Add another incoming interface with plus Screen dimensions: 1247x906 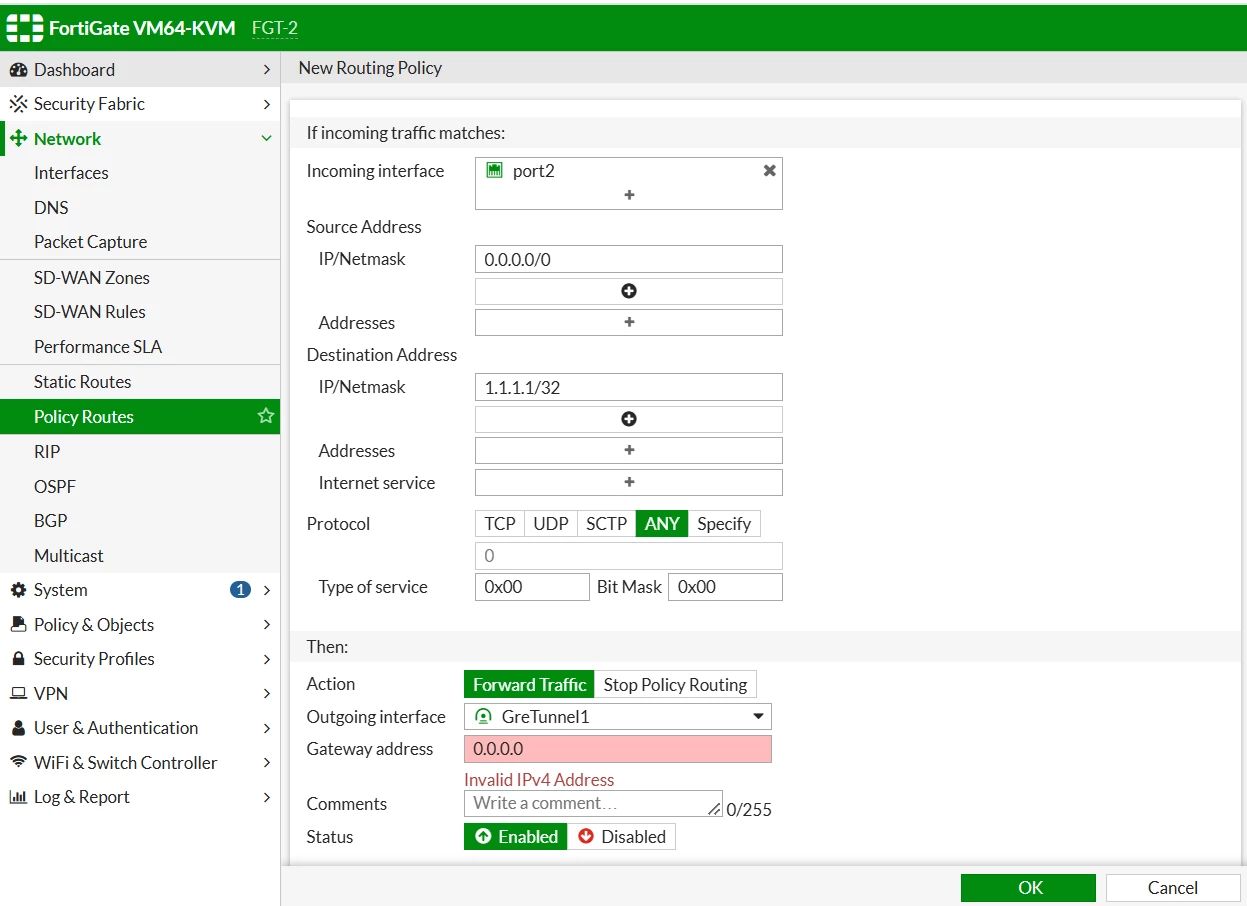tap(629, 195)
